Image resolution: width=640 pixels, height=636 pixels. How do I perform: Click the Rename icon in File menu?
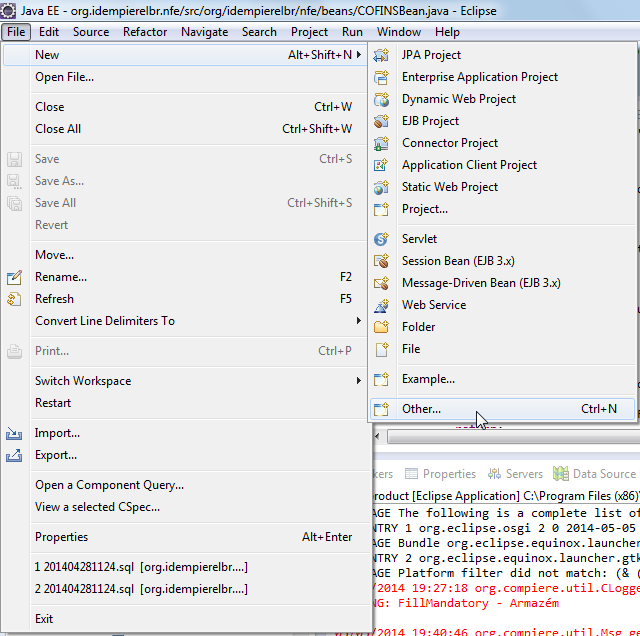14,277
